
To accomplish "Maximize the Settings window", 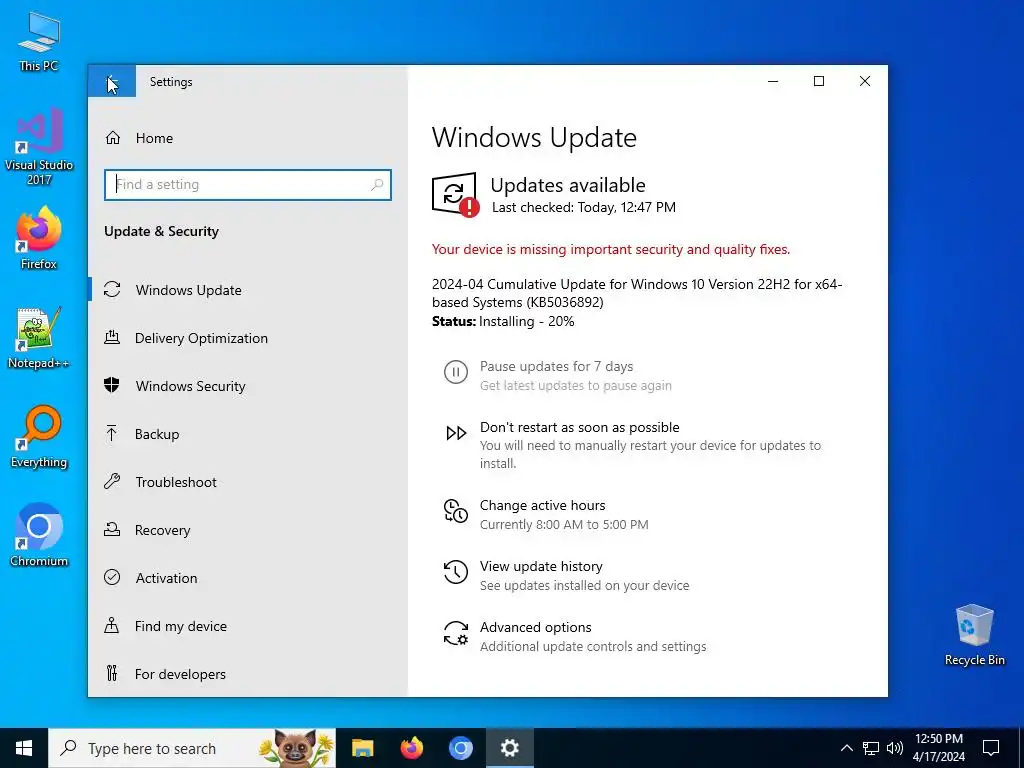I will click(819, 81).
